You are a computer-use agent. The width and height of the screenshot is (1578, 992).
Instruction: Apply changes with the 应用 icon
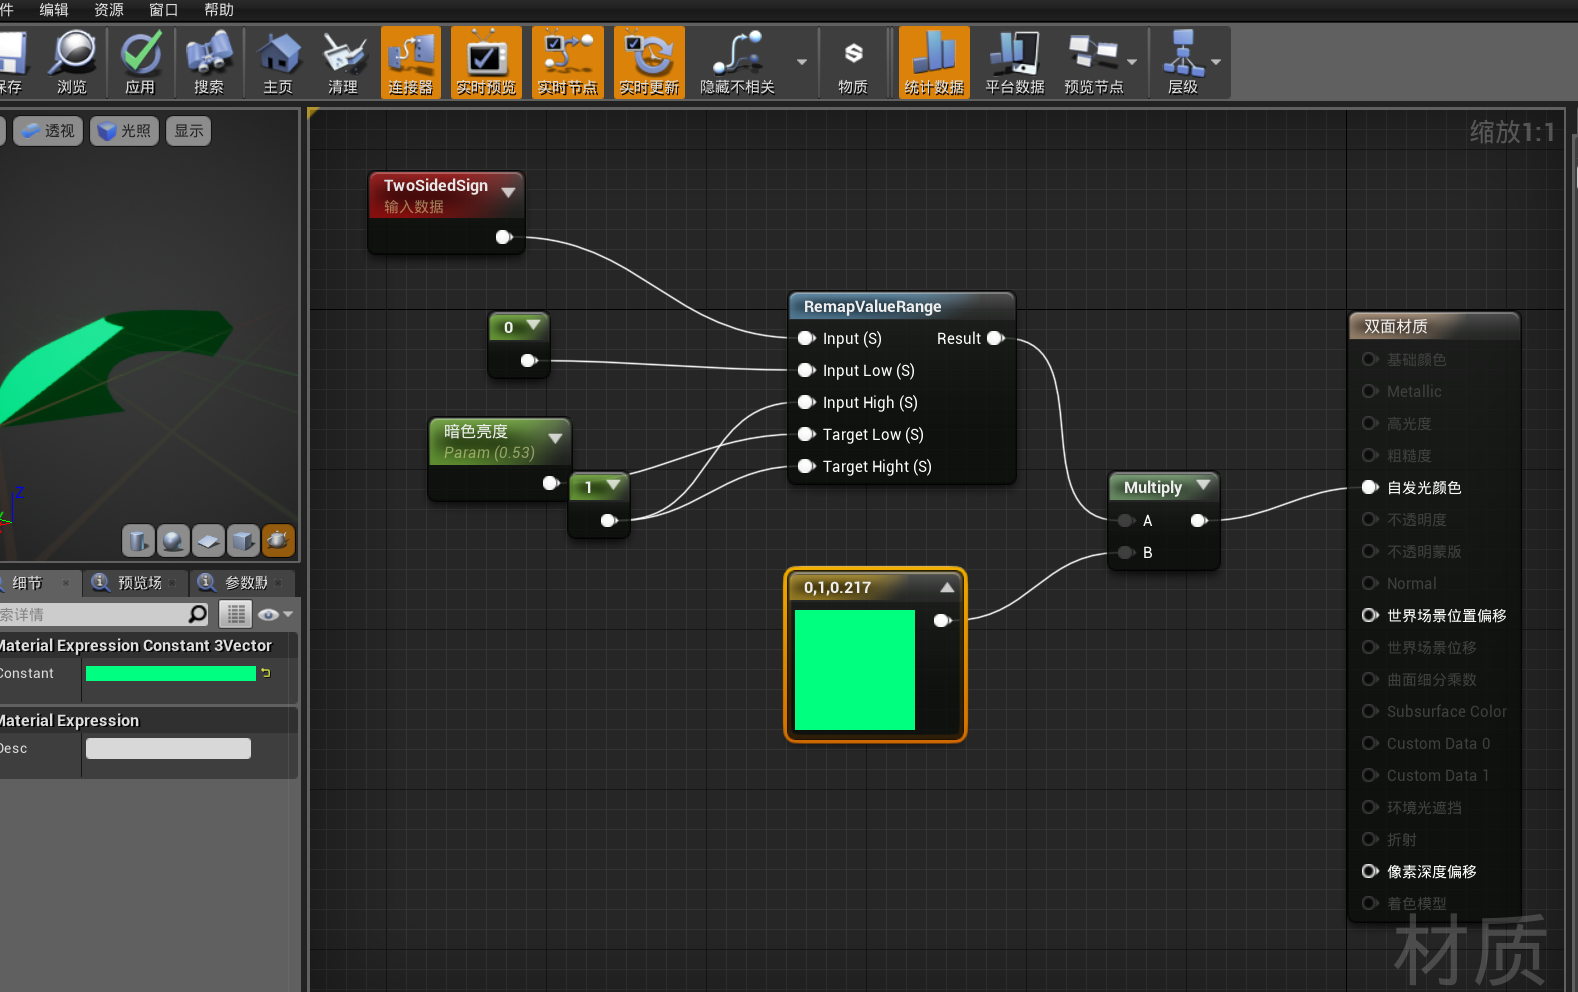[x=140, y=62]
